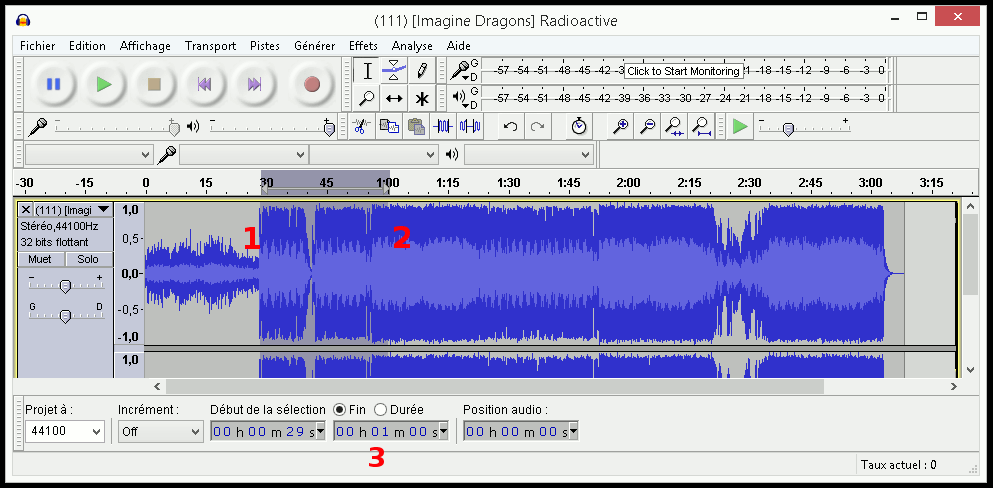Undo the last action

tap(510, 127)
